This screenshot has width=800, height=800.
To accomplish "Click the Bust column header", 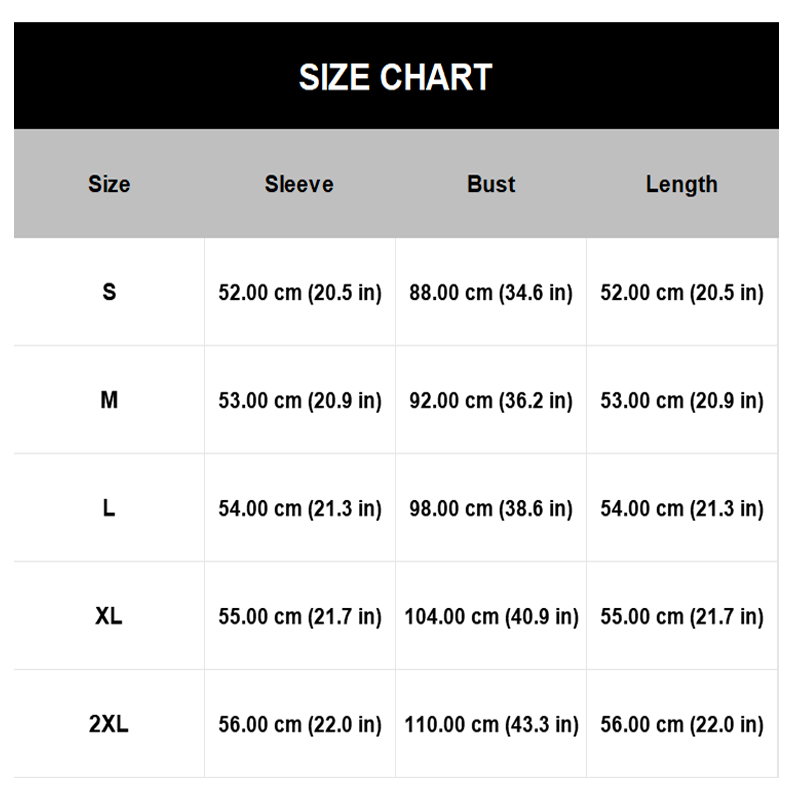I will (x=491, y=184).
